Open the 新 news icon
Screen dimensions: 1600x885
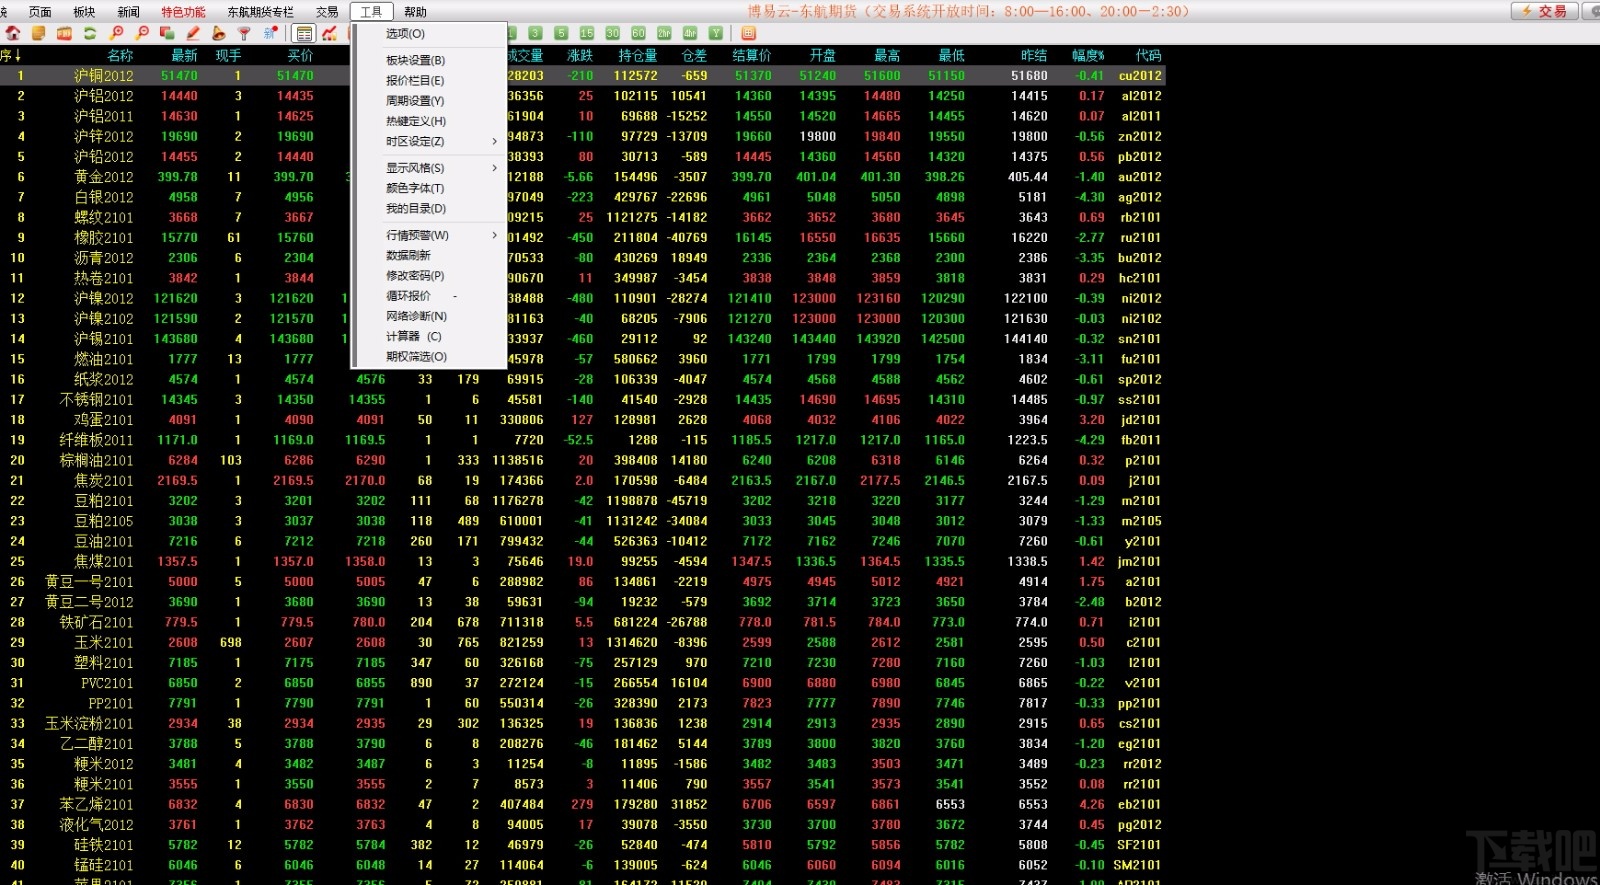coord(270,33)
